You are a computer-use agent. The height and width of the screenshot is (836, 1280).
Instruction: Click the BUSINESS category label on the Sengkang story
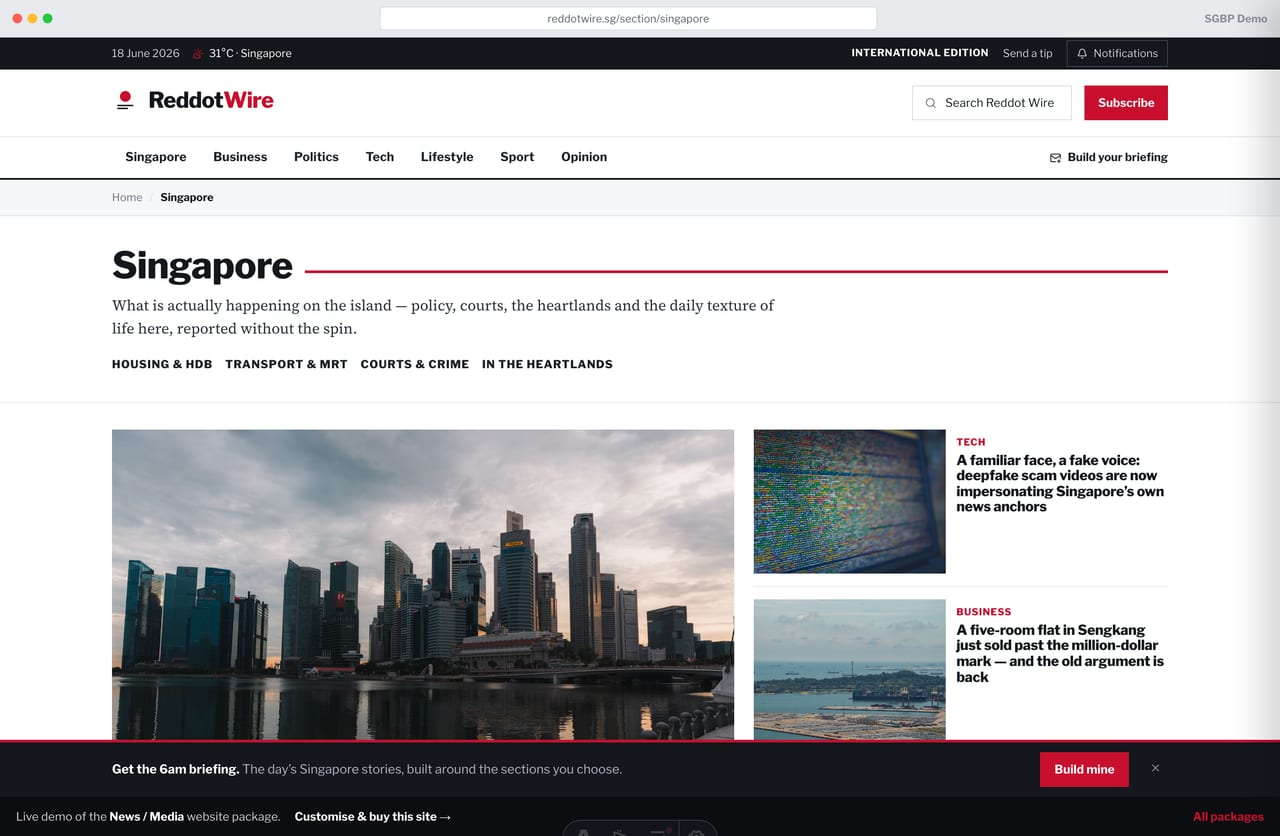pyautogui.click(x=984, y=612)
